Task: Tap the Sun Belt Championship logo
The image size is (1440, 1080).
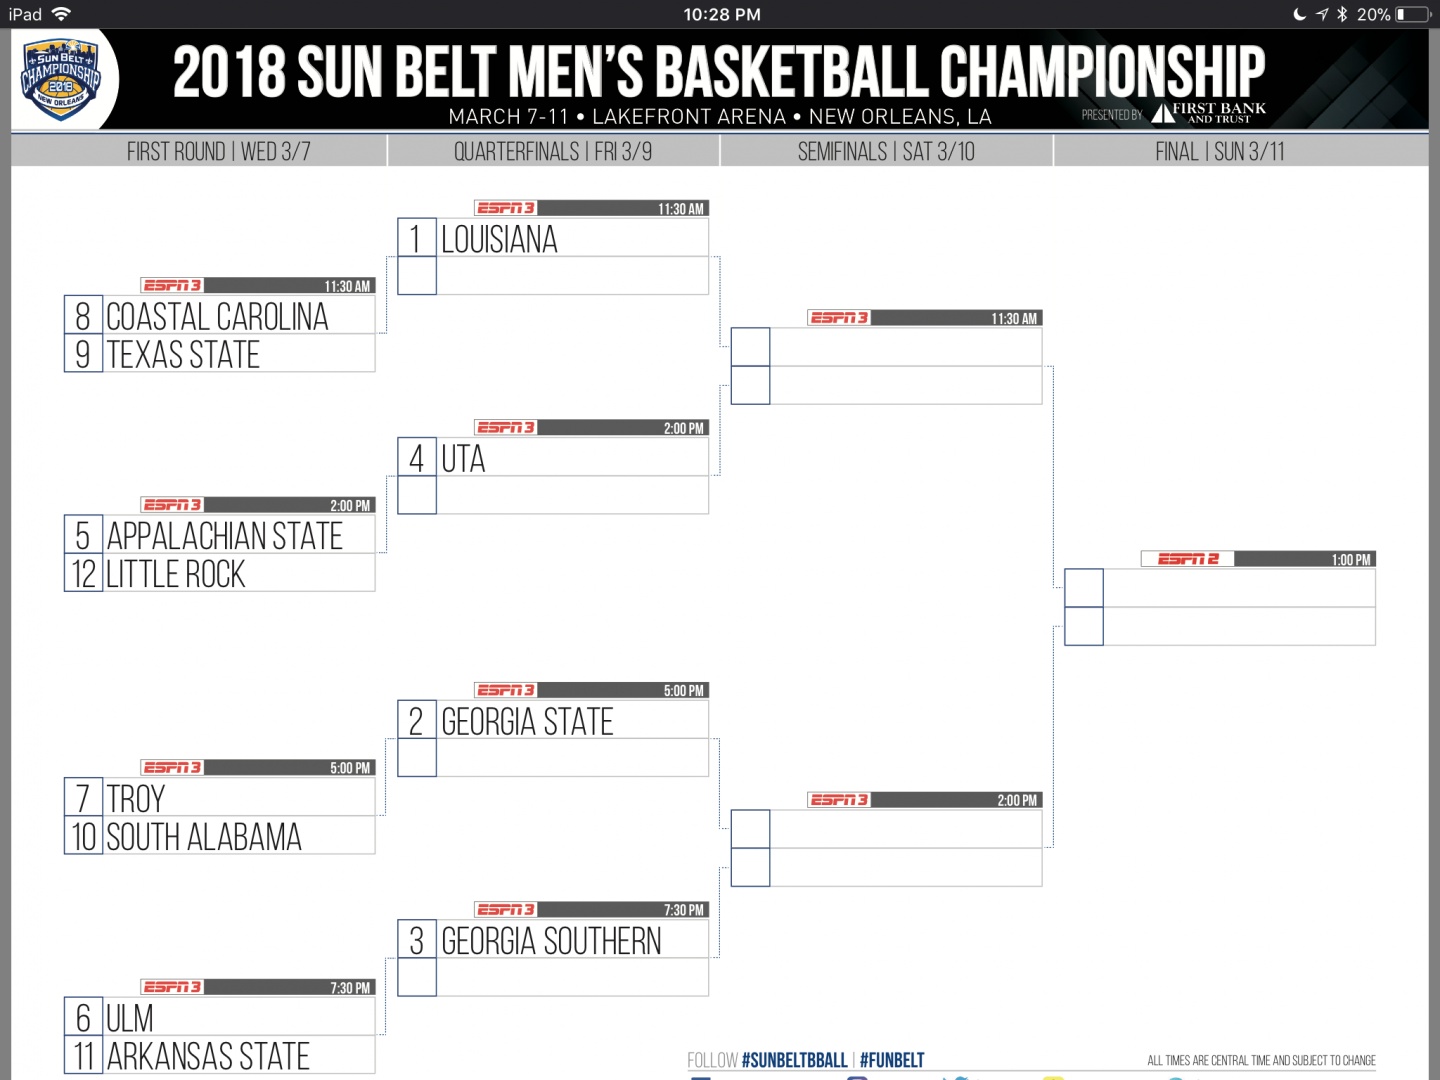Action: click(61, 79)
